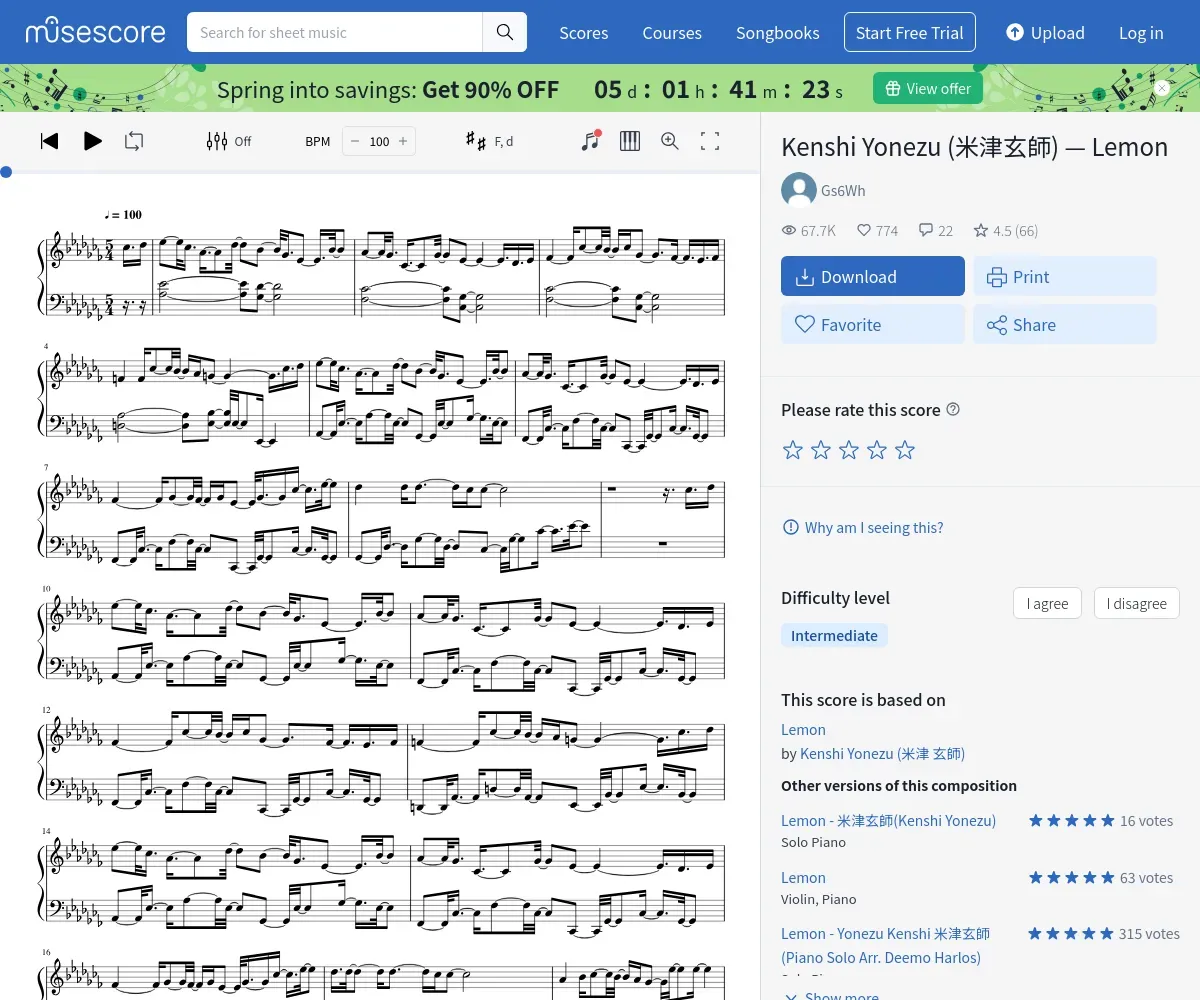Click Why am I seeing this?

click(x=863, y=527)
